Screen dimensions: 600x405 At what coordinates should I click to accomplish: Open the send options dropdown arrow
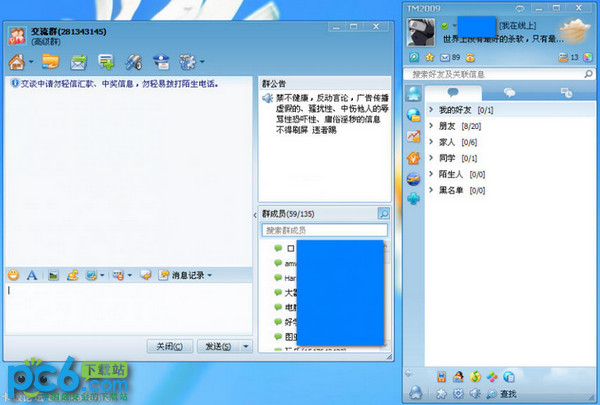pyautogui.click(x=246, y=346)
